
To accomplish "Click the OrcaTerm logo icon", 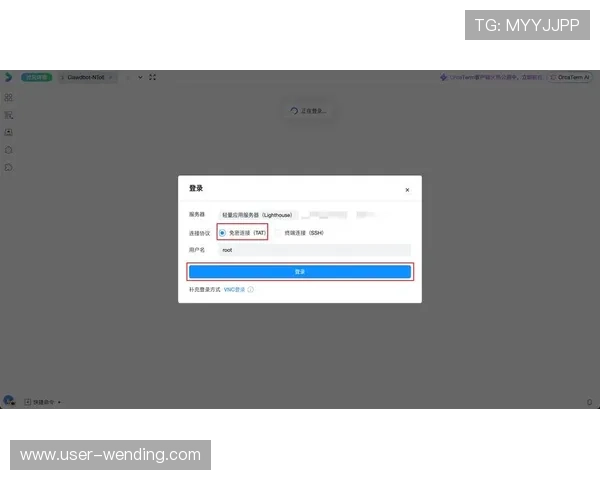I will [9, 76].
